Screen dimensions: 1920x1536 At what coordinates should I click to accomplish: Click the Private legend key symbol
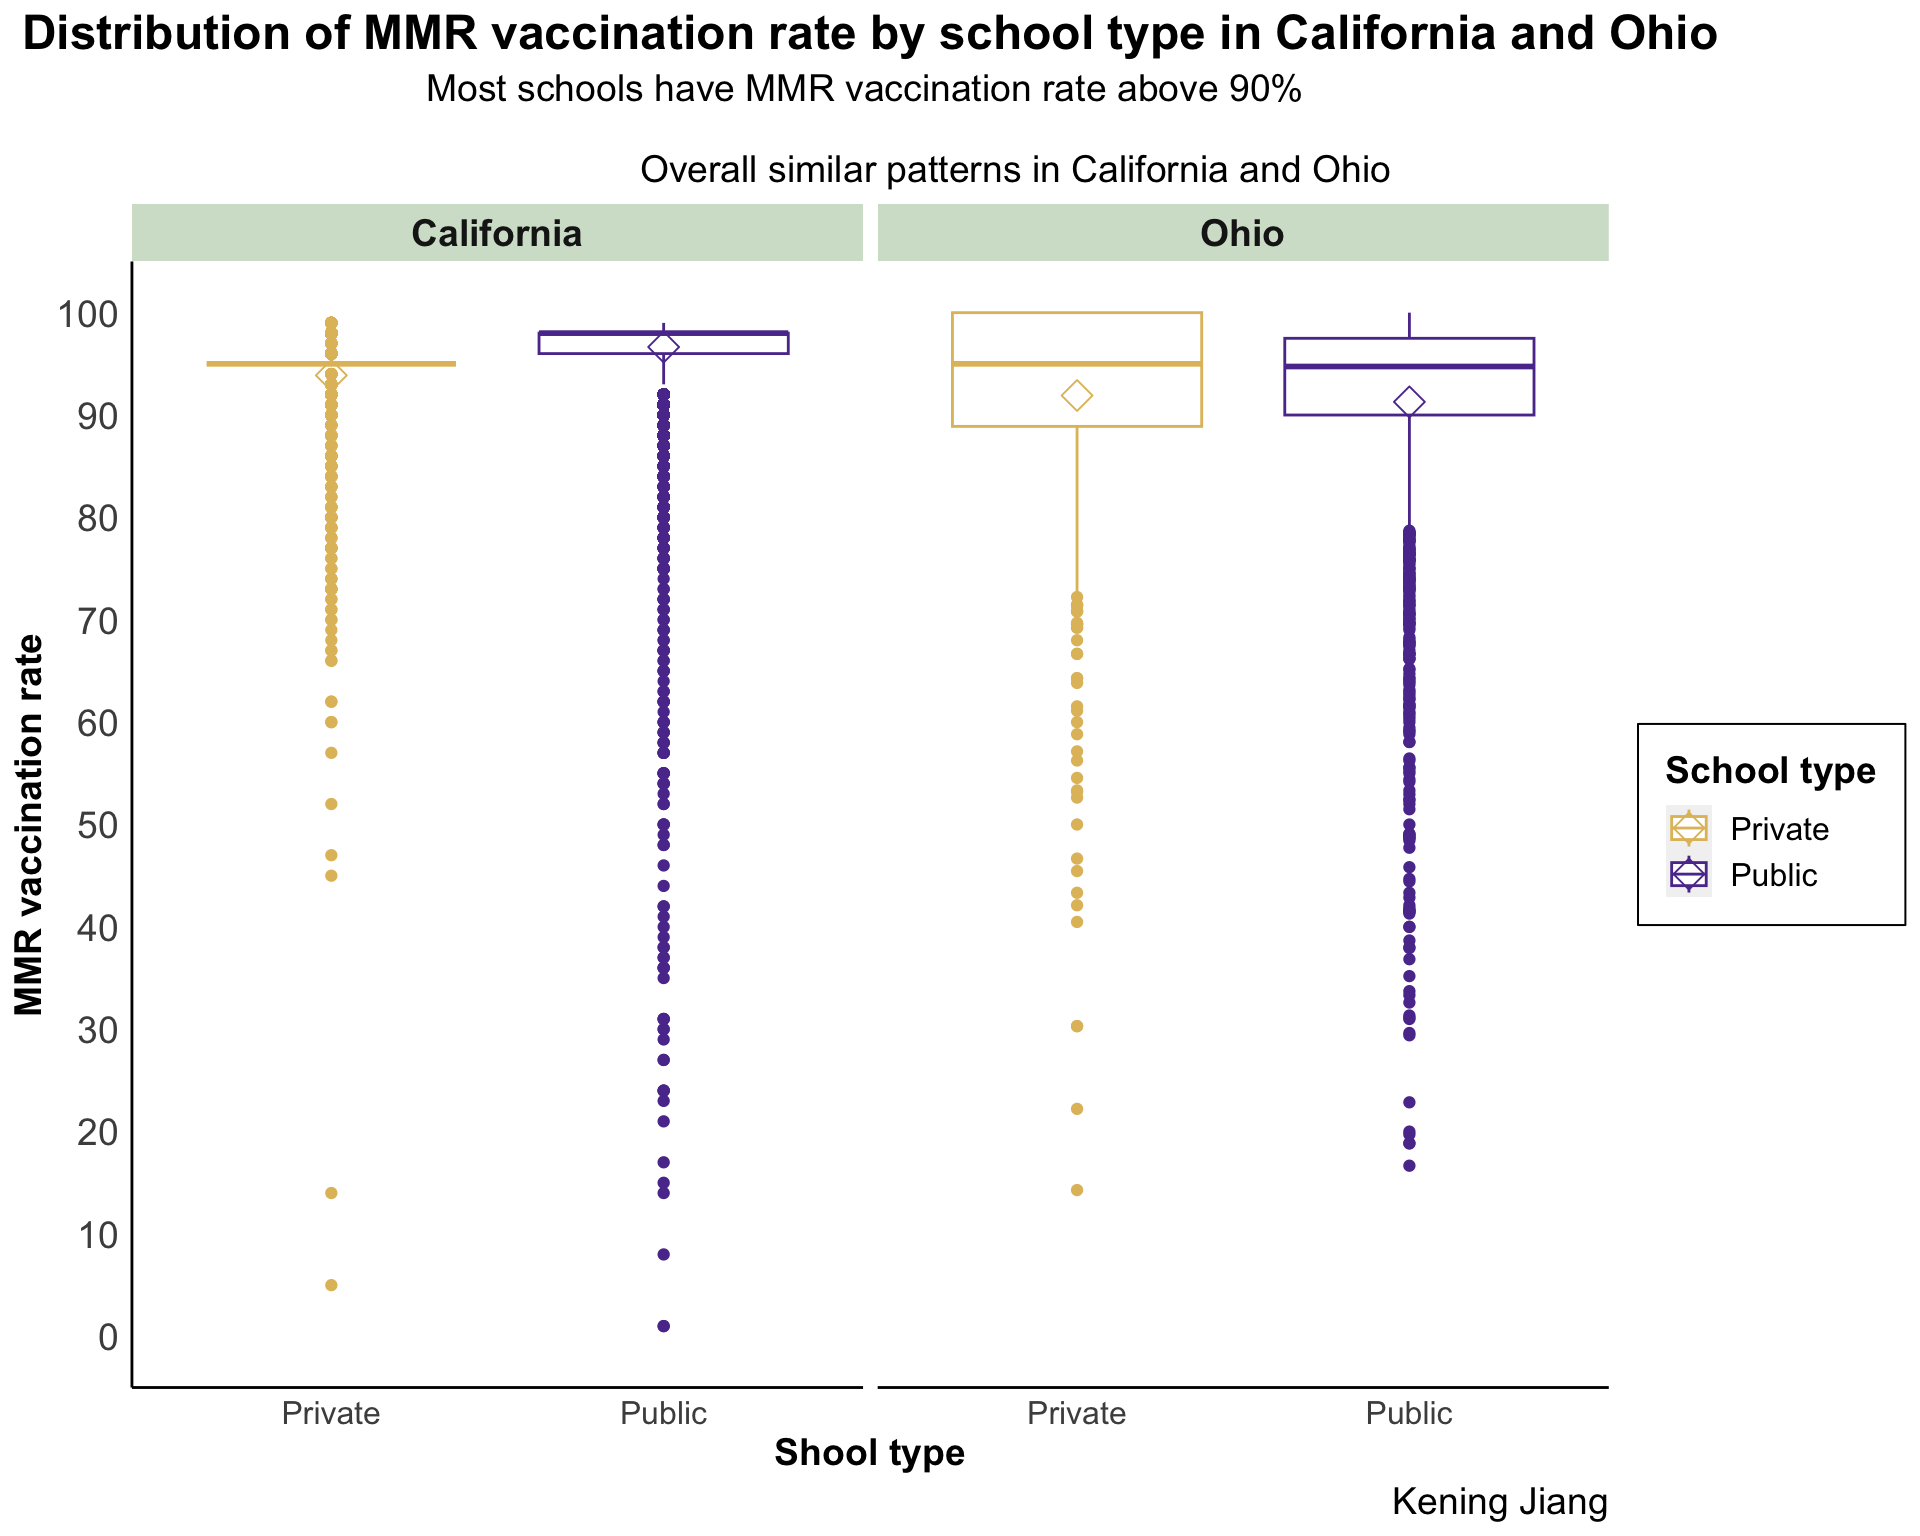point(1688,829)
